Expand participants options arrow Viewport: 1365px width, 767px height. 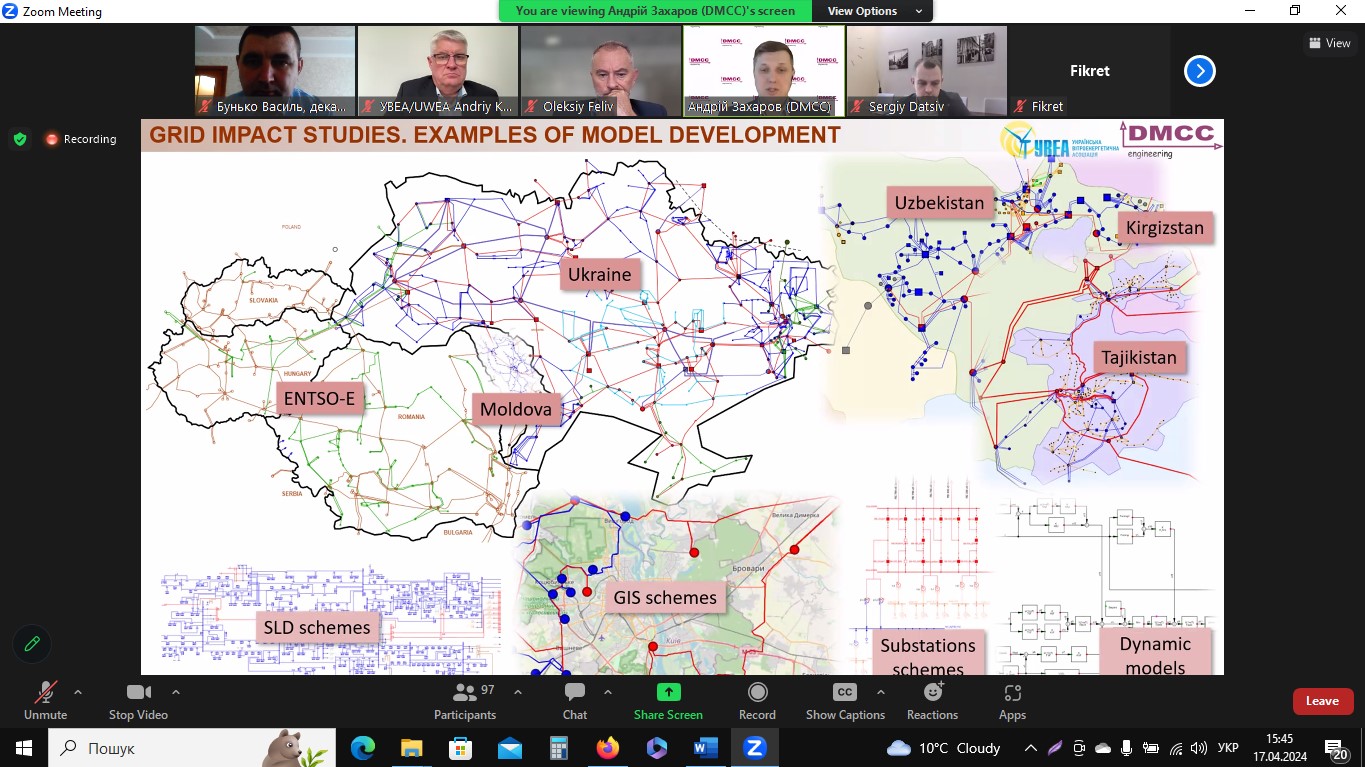pos(518,692)
